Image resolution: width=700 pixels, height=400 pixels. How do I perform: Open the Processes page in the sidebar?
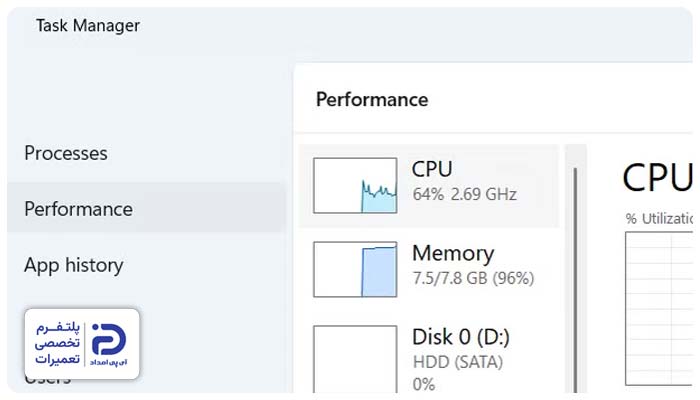pyautogui.click(x=66, y=153)
